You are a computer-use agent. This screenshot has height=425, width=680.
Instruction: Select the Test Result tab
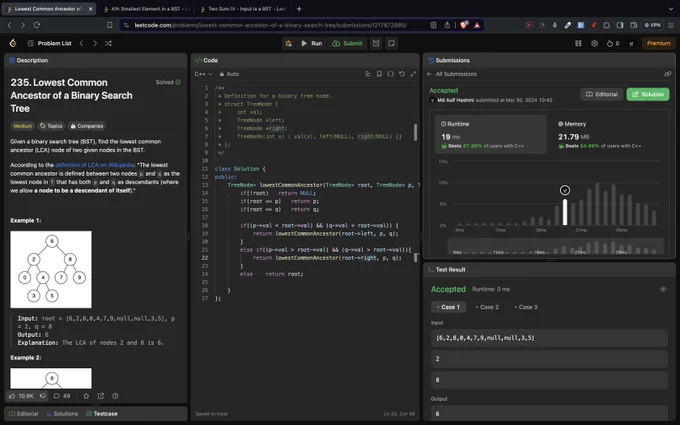pyautogui.click(x=446, y=270)
